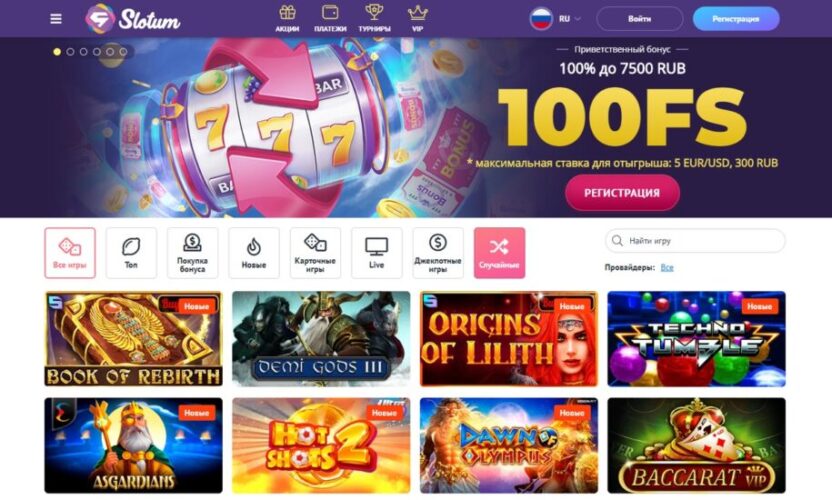
Task: Select the Live monitor category
Action: pos(376,253)
